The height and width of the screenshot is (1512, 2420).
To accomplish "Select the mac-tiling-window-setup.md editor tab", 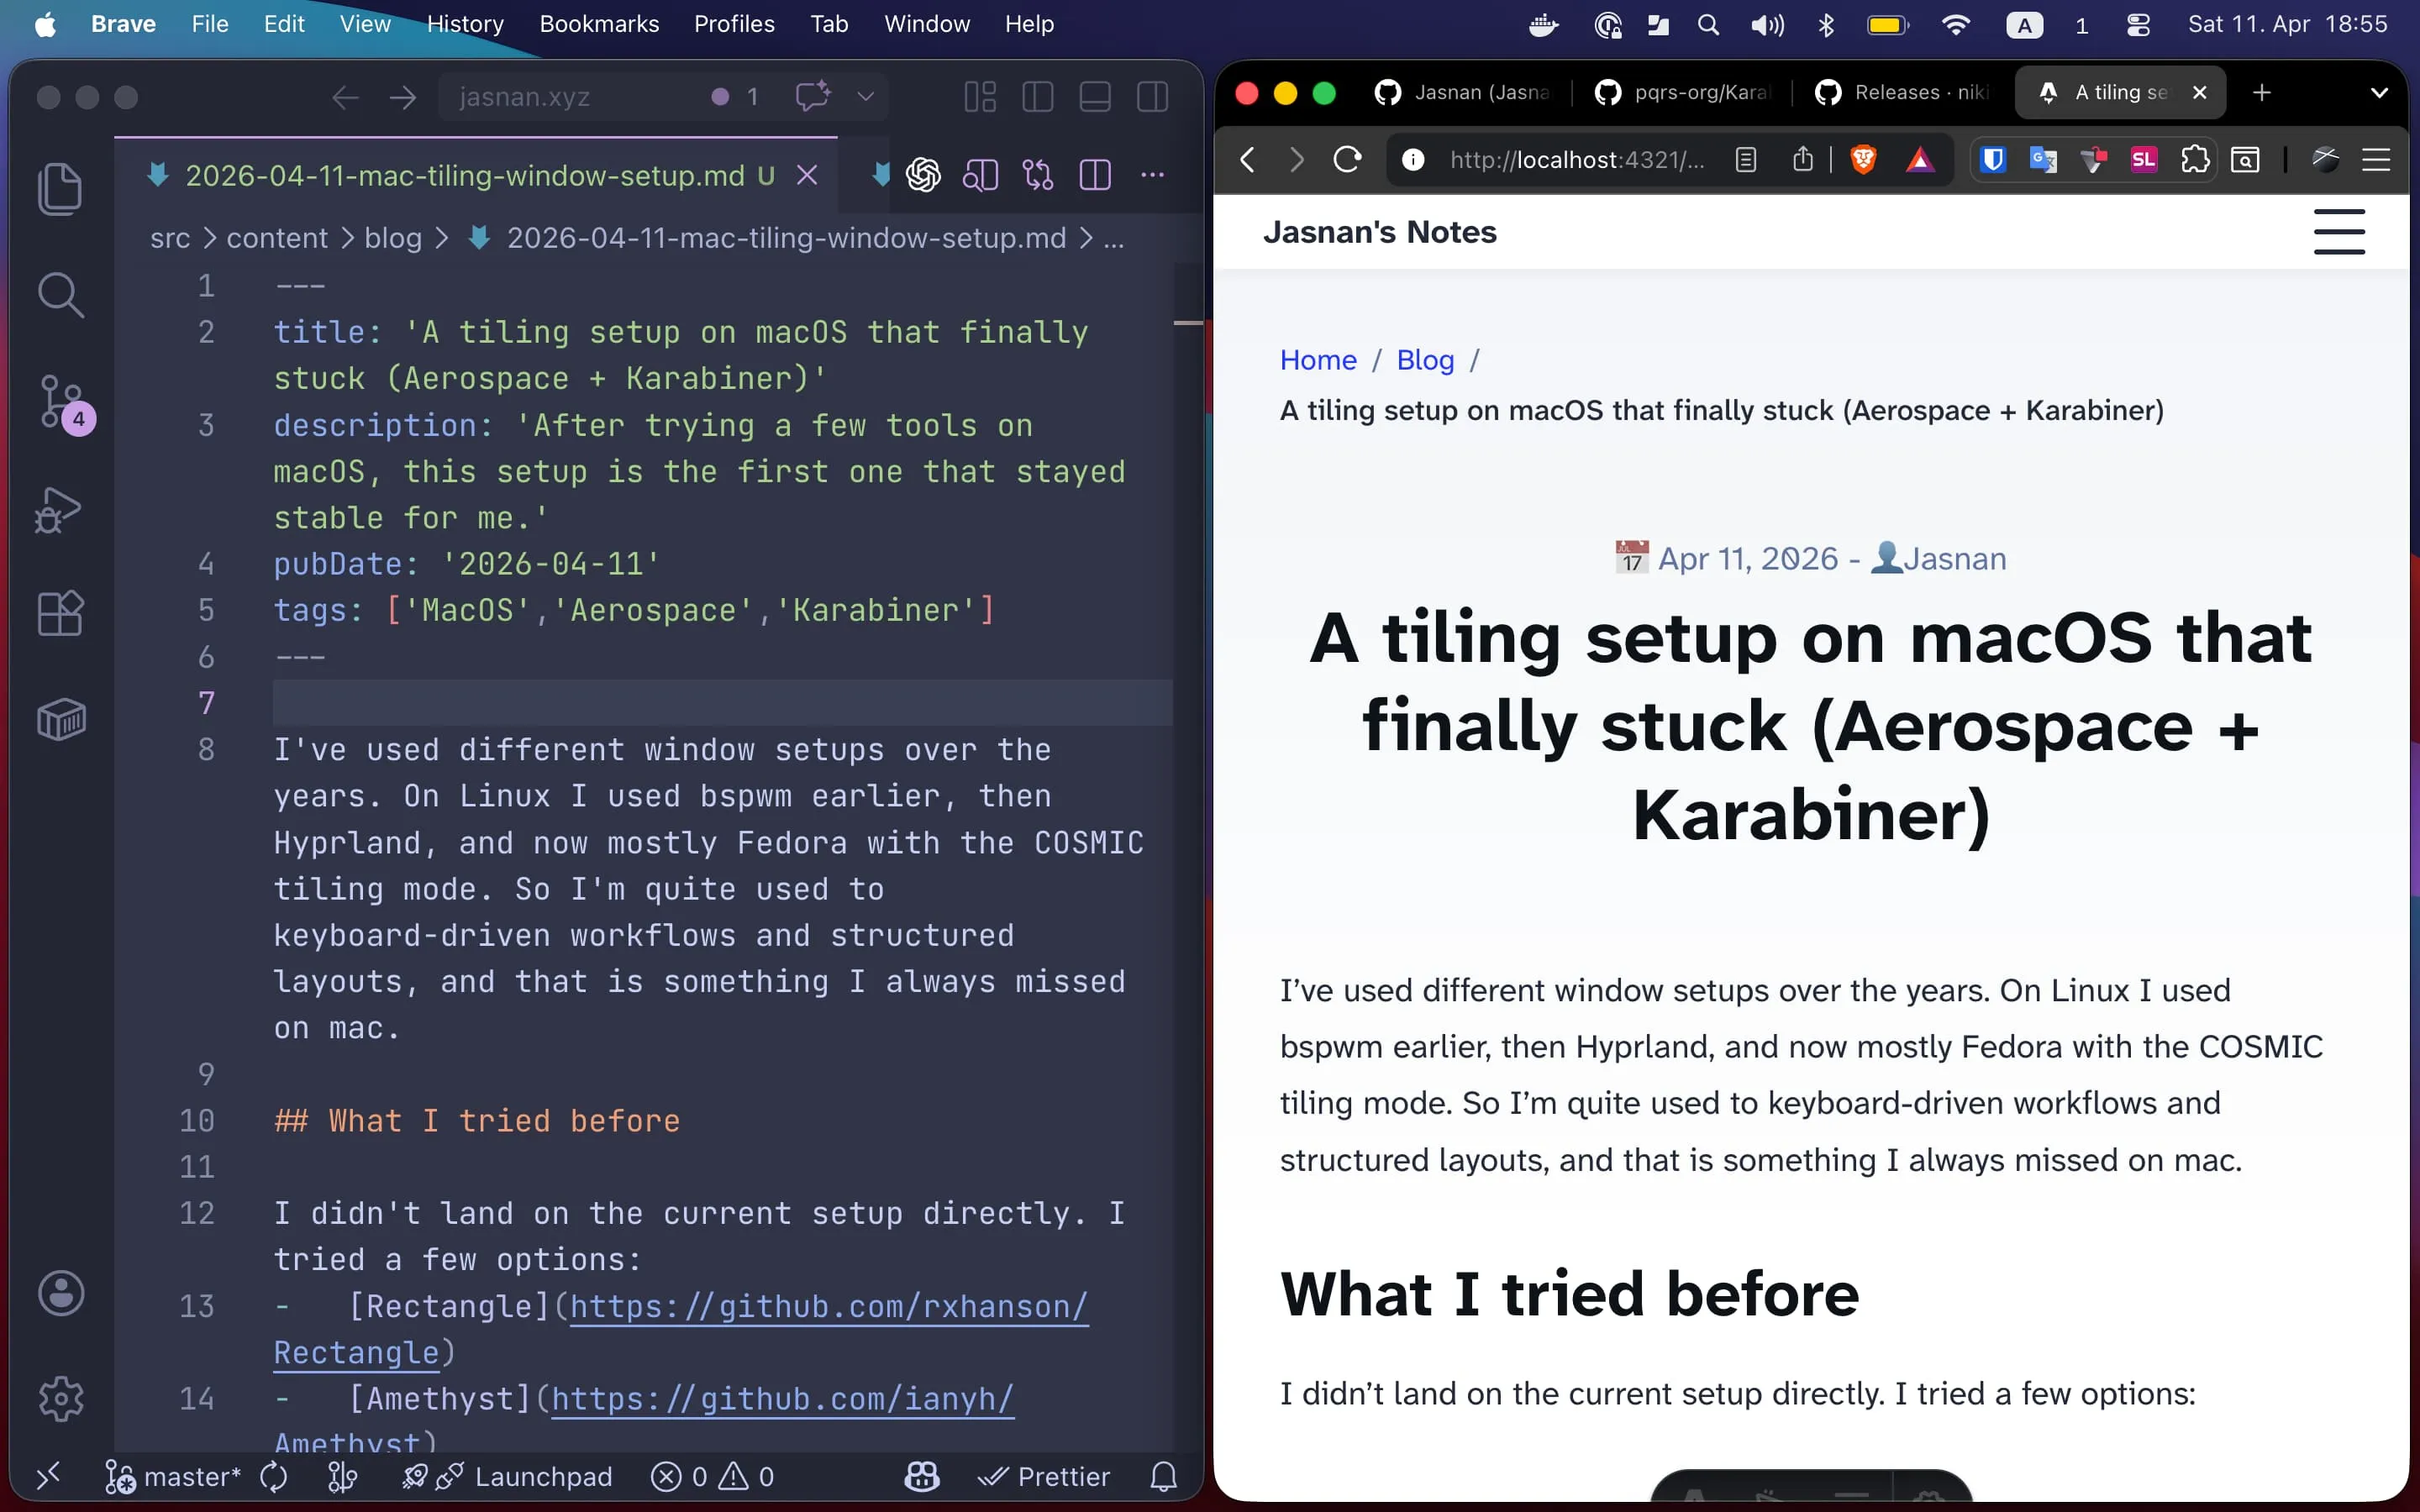I will coord(476,175).
